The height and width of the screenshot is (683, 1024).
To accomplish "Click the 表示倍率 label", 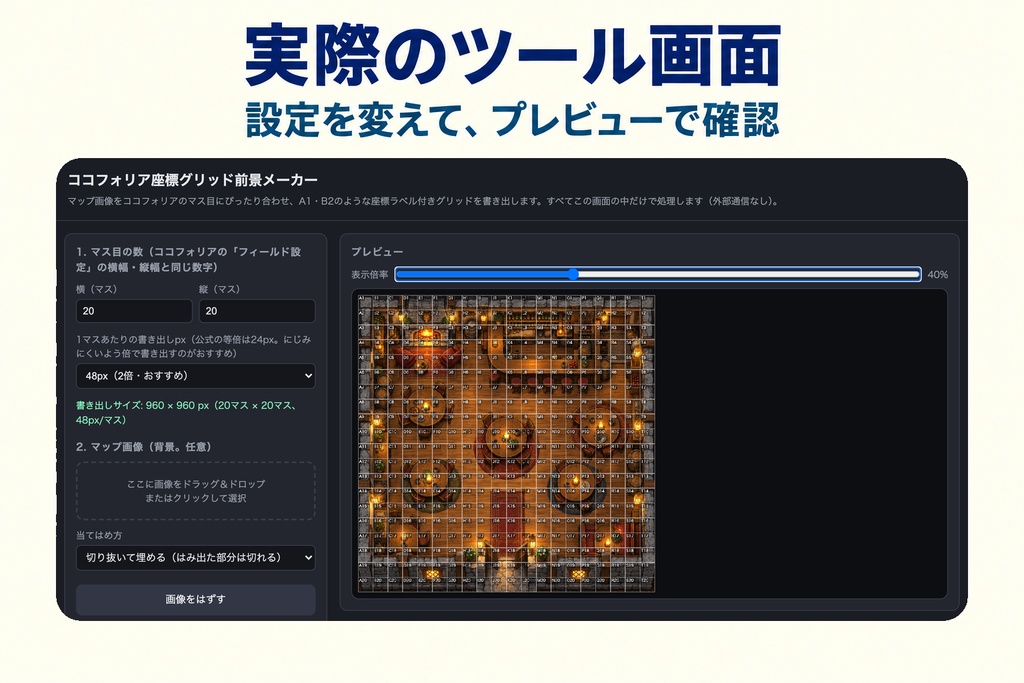I will (370, 275).
